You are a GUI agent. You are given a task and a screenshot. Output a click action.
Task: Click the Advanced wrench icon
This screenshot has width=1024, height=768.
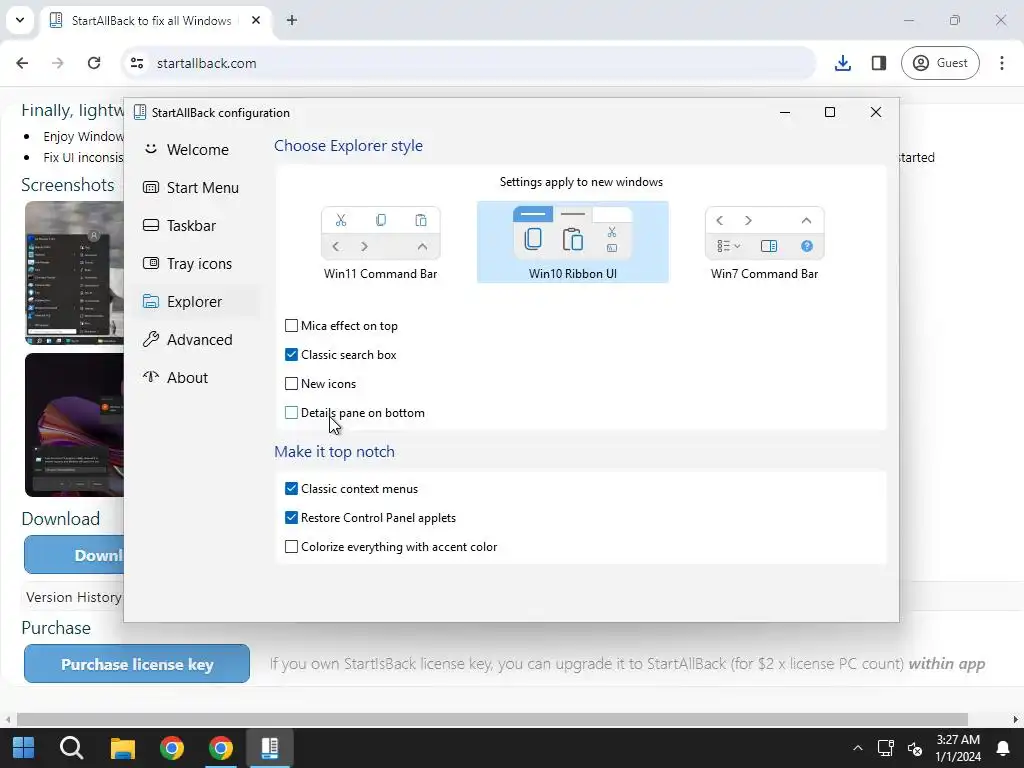click(x=151, y=339)
